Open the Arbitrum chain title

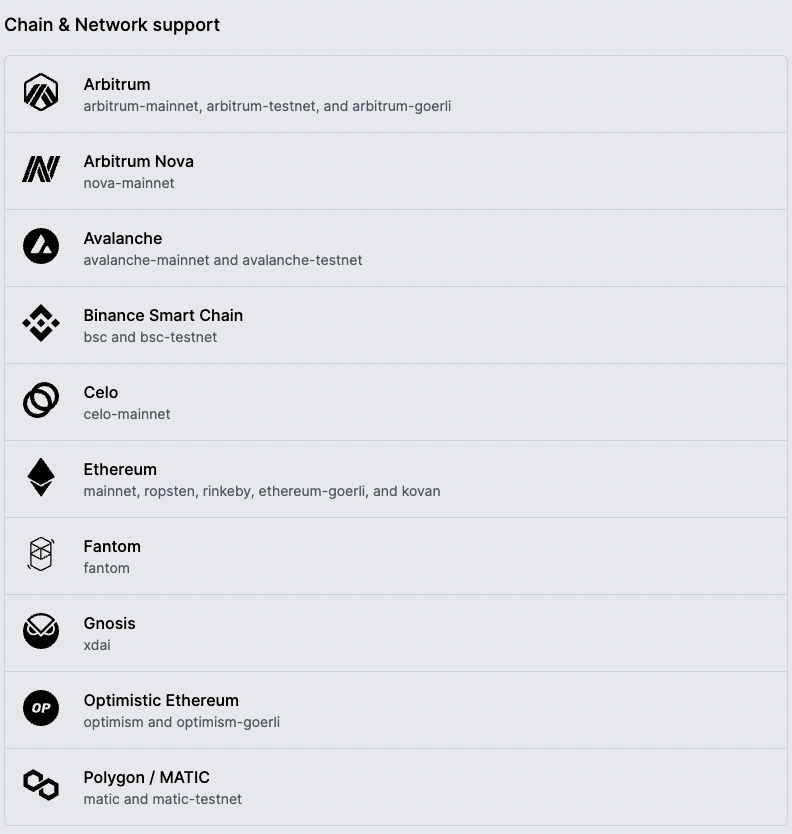[117, 85]
